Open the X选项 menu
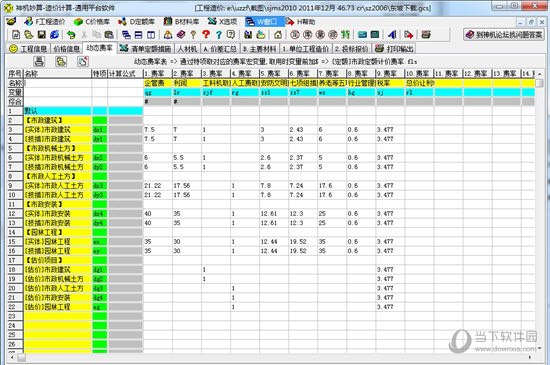550x365 pixels. [x=222, y=22]
